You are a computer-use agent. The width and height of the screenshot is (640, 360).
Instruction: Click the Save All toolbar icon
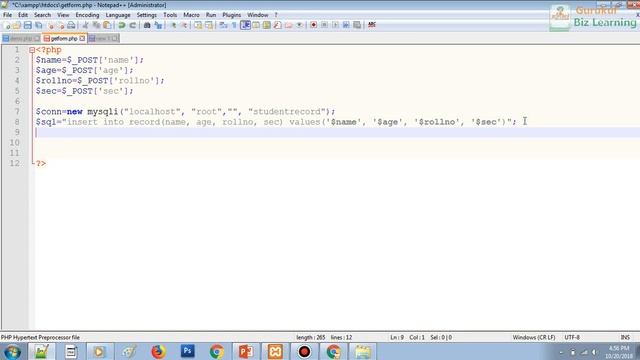click(39, 25)
